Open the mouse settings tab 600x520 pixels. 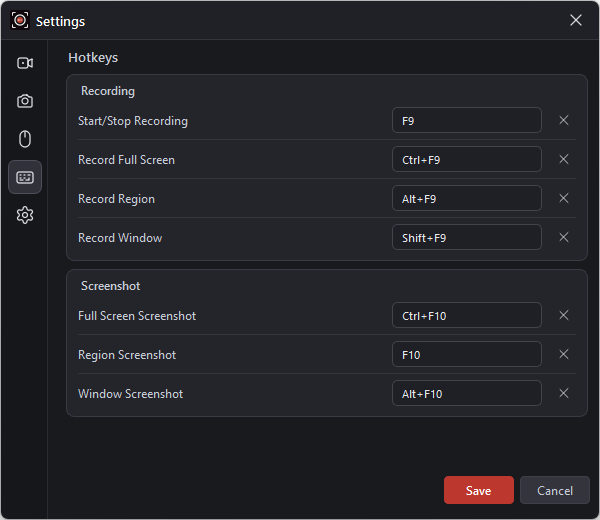25,139
